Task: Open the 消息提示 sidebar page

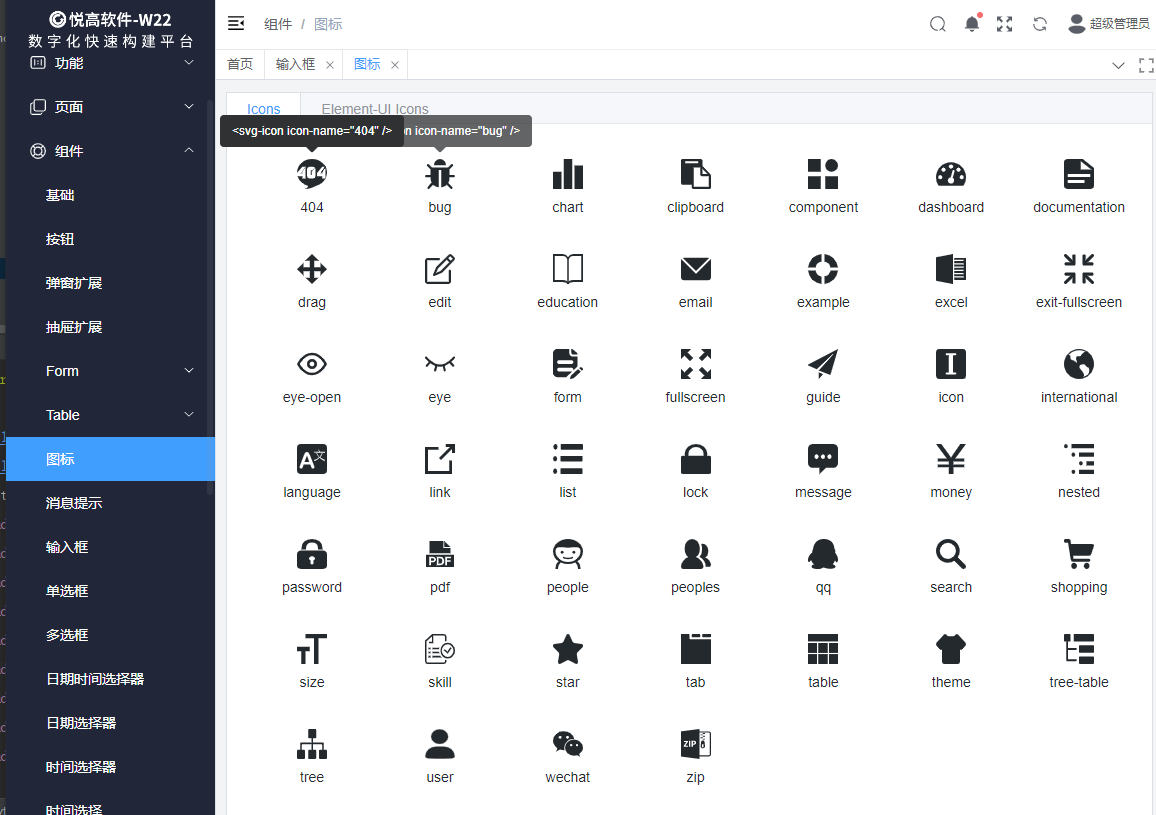Action: click(x=74, y=503)
